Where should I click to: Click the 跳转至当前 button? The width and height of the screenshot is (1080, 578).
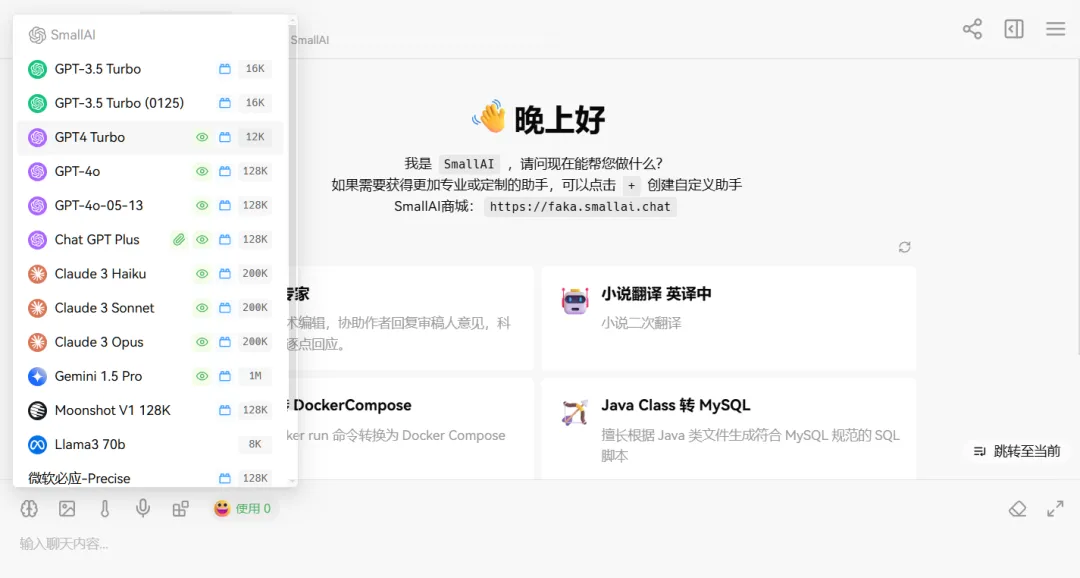coord(1017,451)
